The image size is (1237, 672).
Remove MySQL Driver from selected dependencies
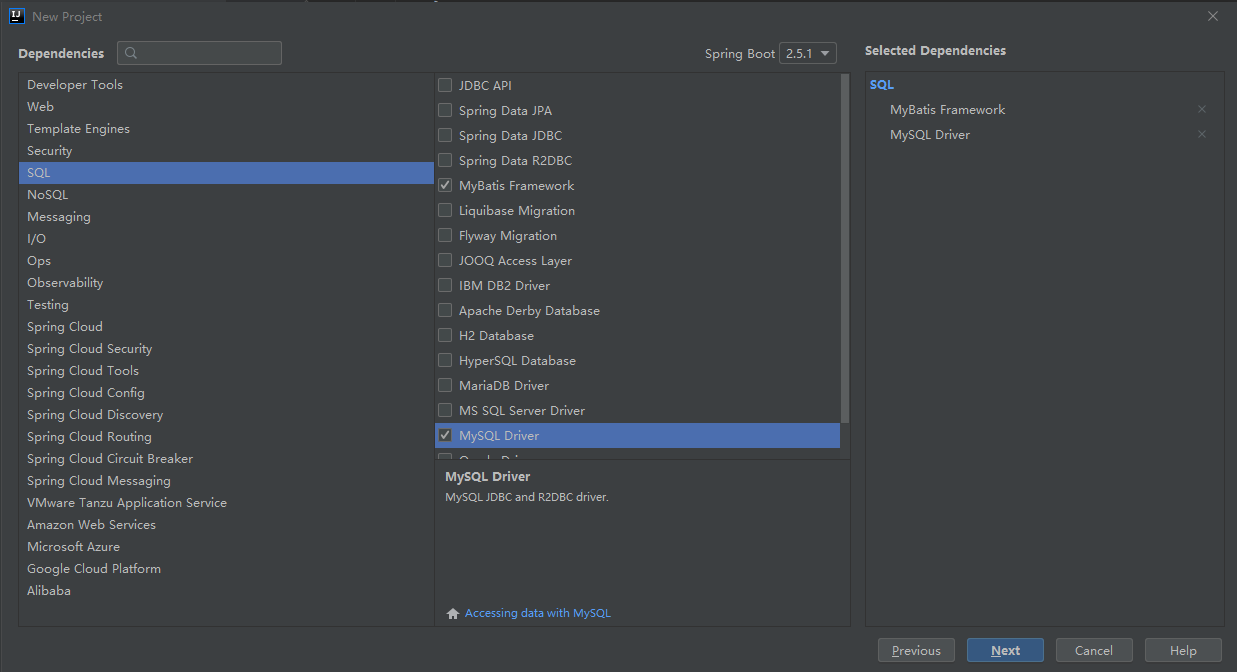click(1202, 135)
